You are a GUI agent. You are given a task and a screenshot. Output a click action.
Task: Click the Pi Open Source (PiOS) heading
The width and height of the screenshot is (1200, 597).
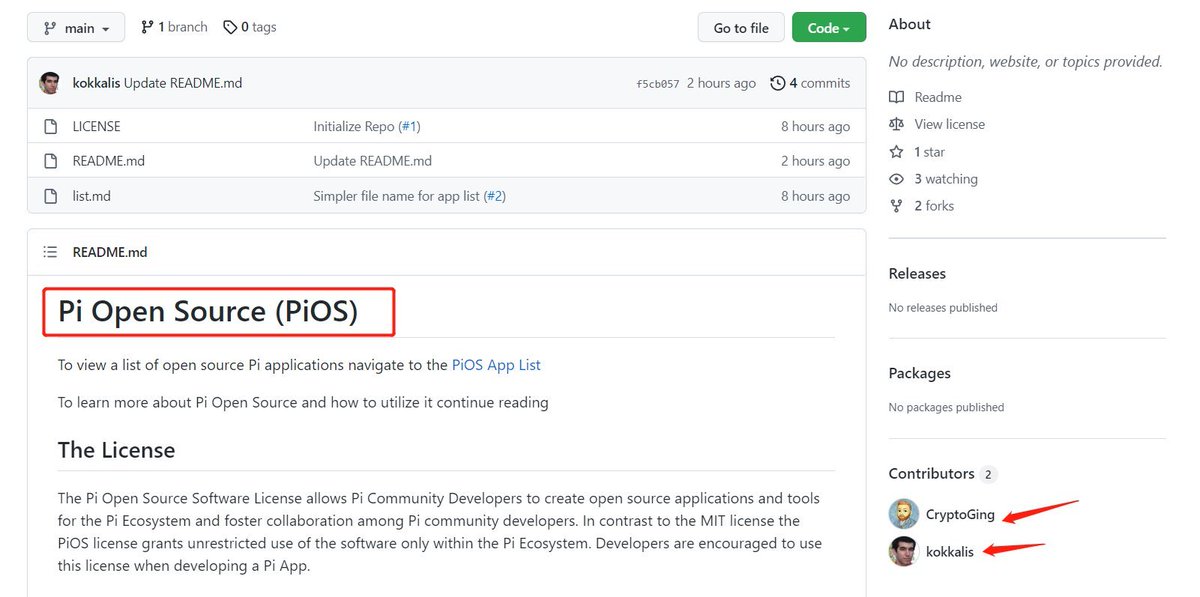(208, 312)
